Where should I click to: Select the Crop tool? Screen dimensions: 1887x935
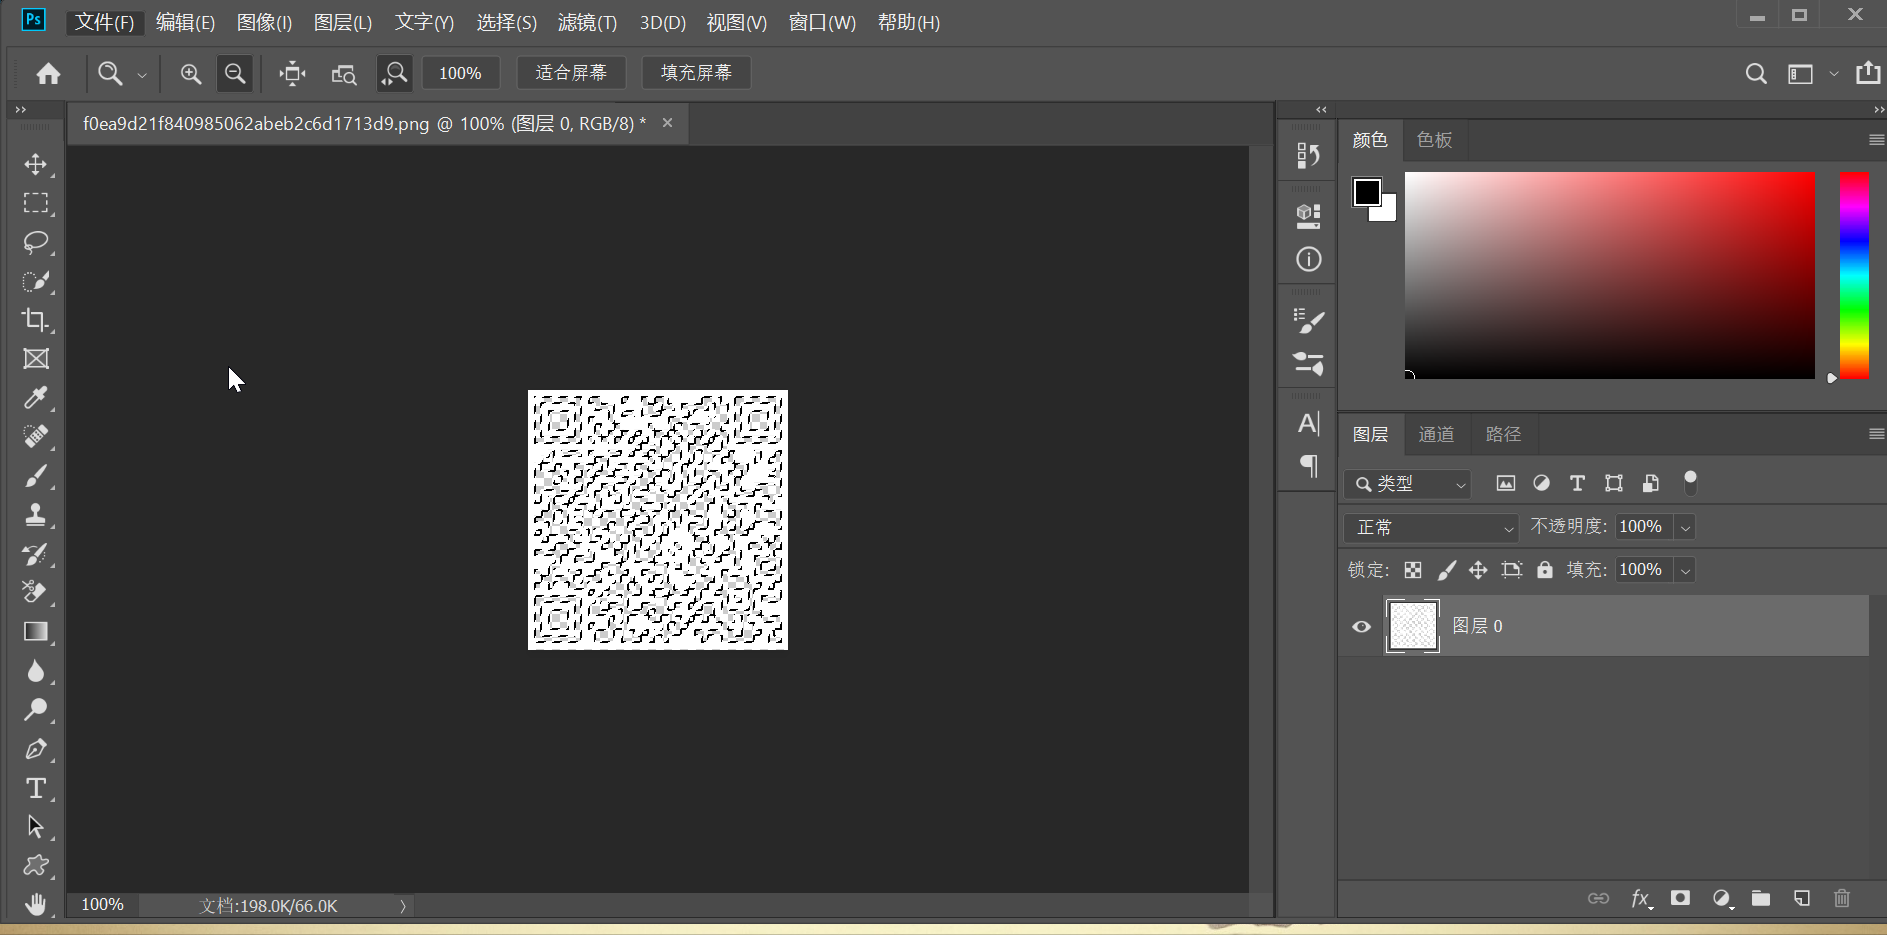(x=36, y=320)
